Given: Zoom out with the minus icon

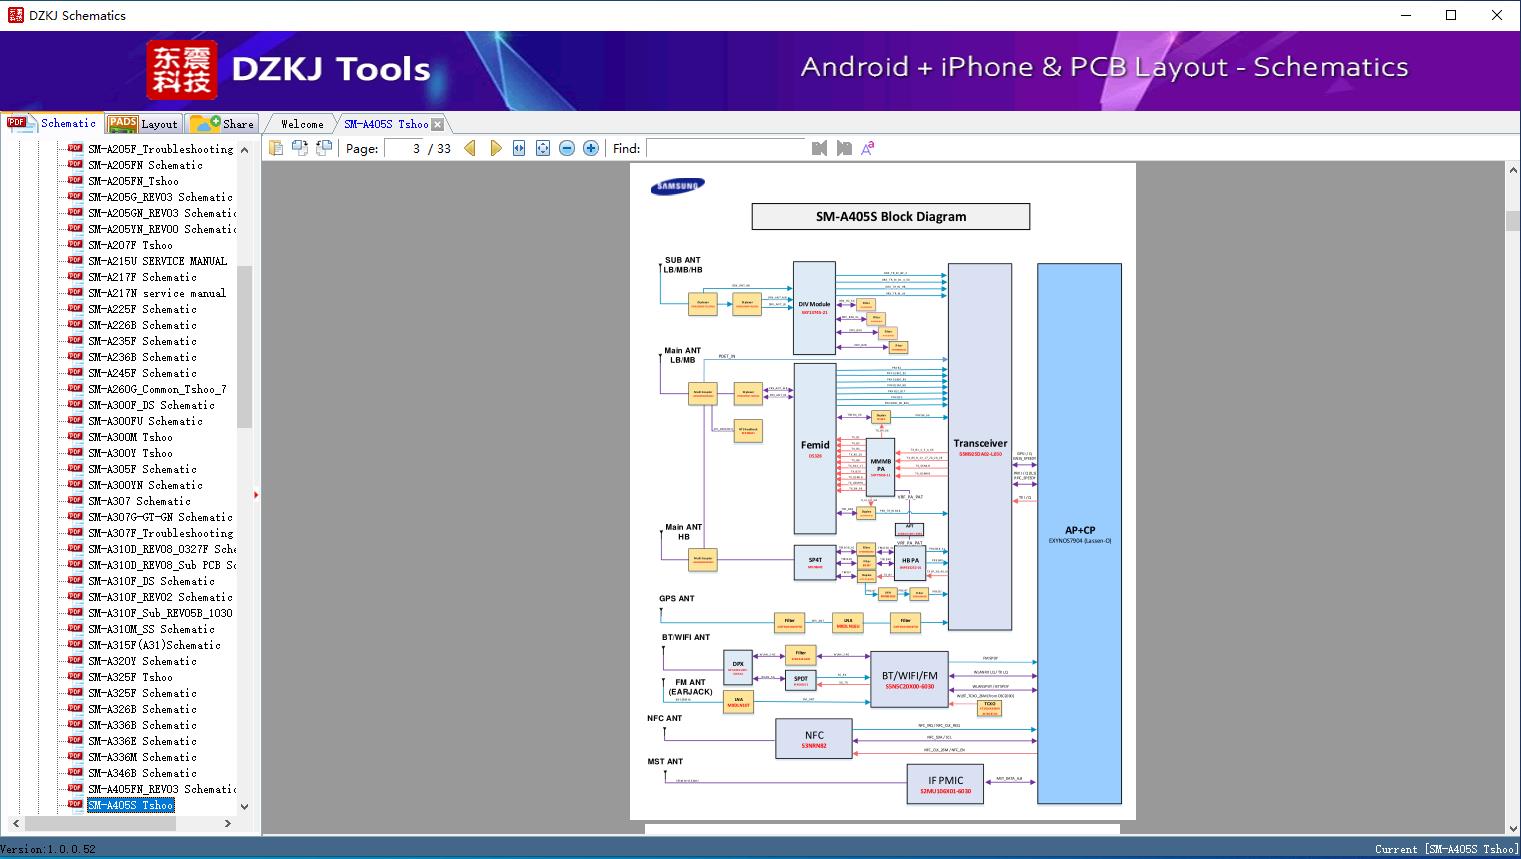Looking at the screenshot, I should tap(567, 148).
